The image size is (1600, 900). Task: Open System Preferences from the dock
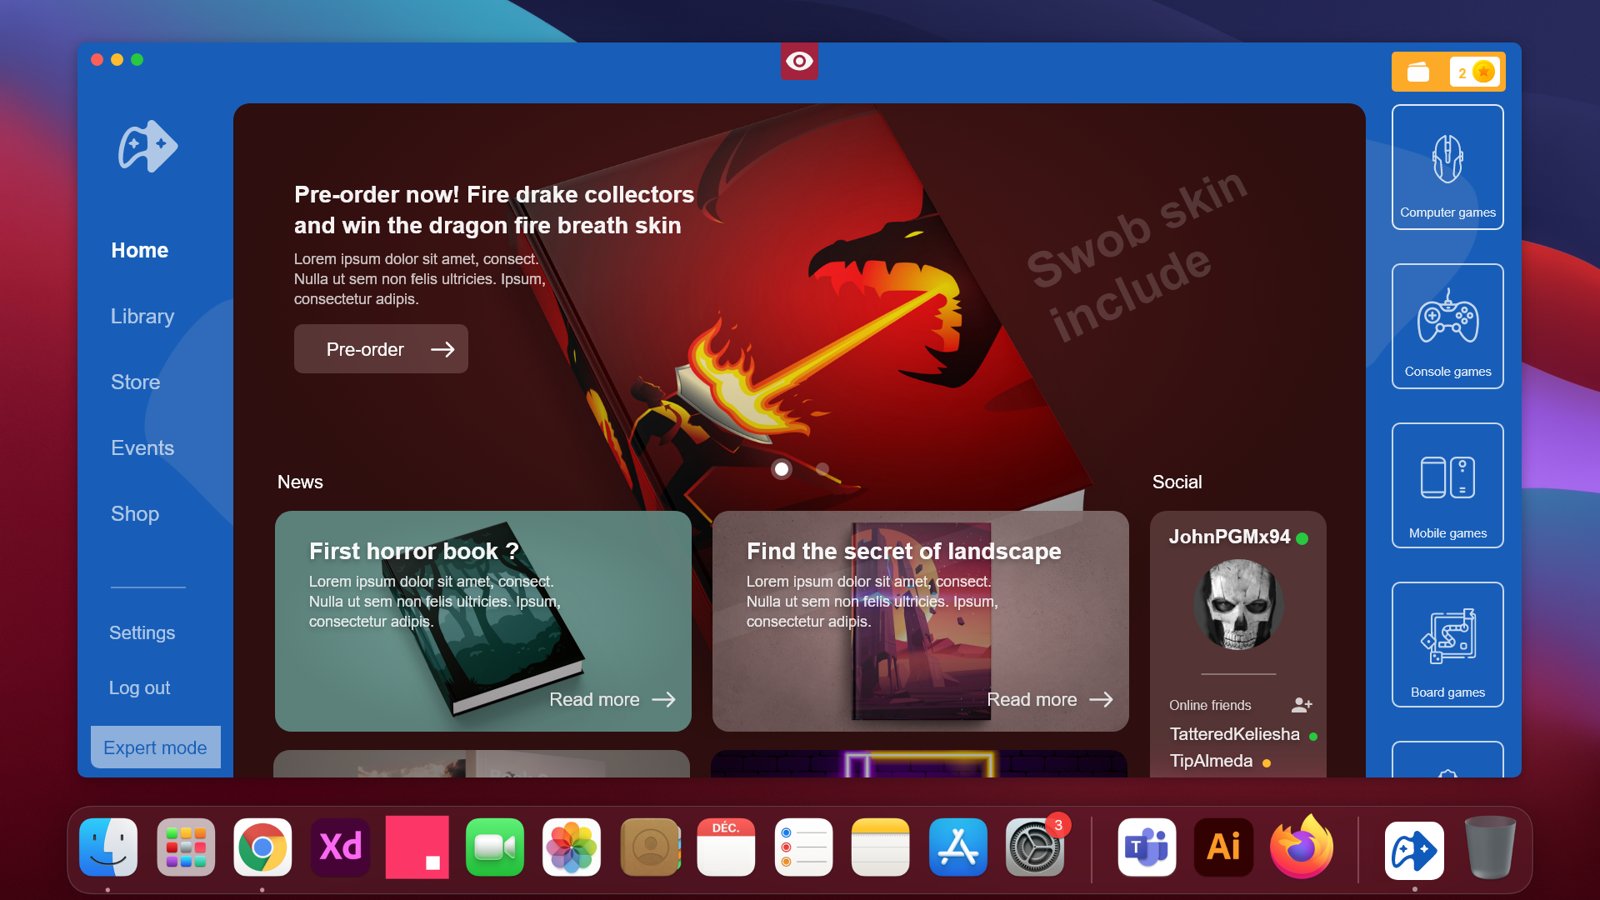1035,847
